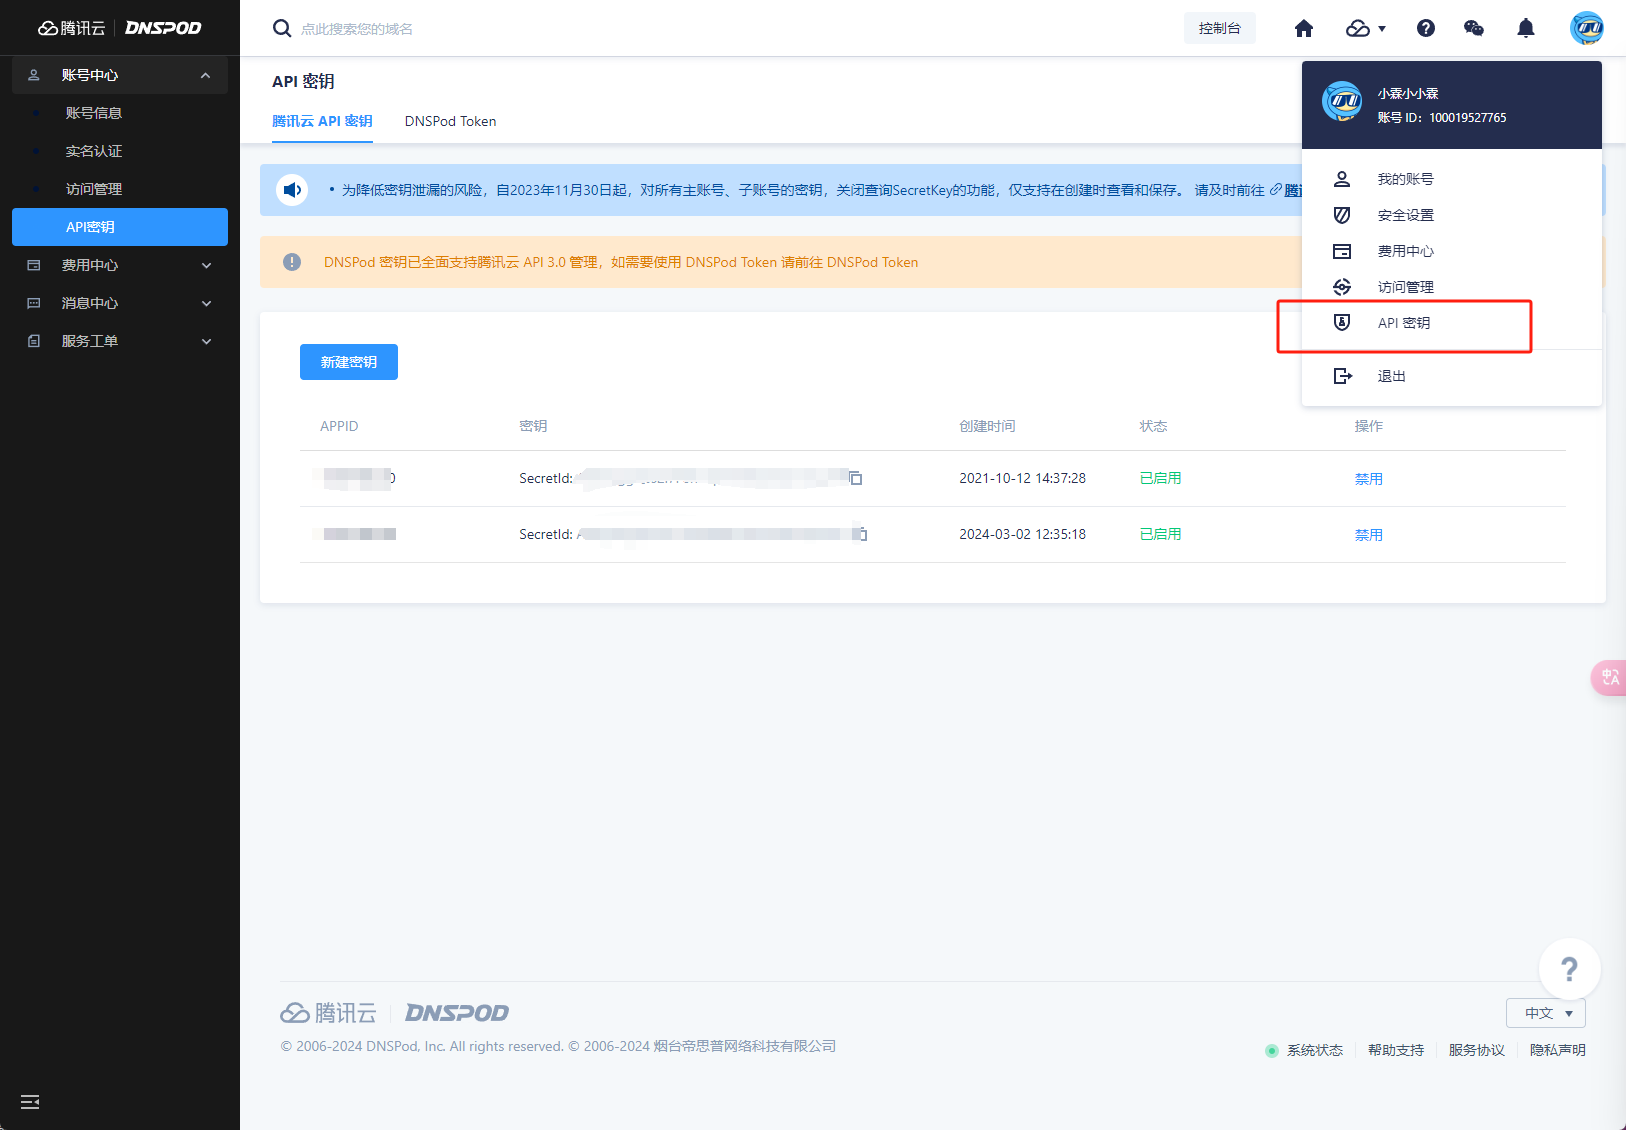Click the 创建时间 column header
1626x1130 pixels.
point(987,426)
